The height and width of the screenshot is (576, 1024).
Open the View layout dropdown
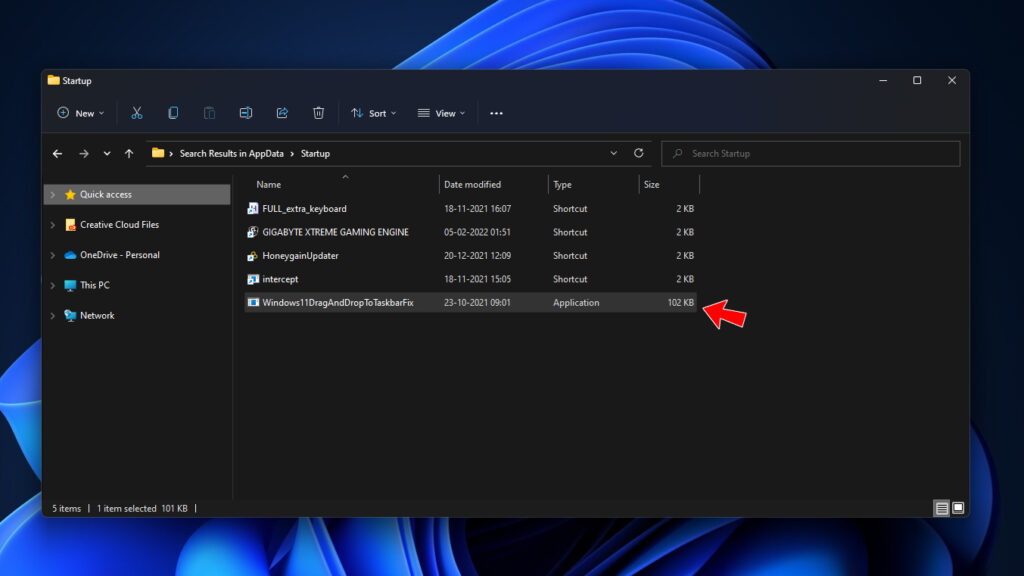click(441, 113)
